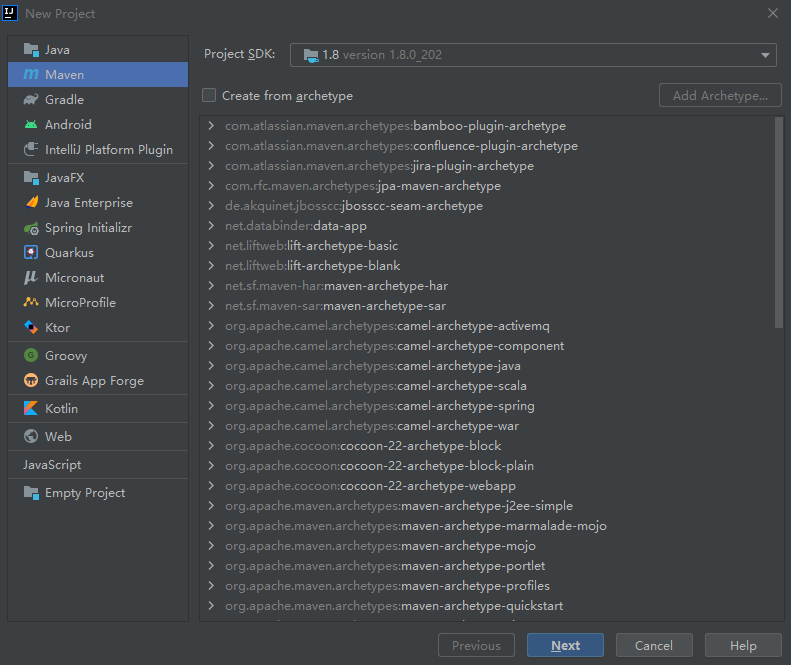
Task: Expand net.databinder data-app node
Action: pos(211,226)
